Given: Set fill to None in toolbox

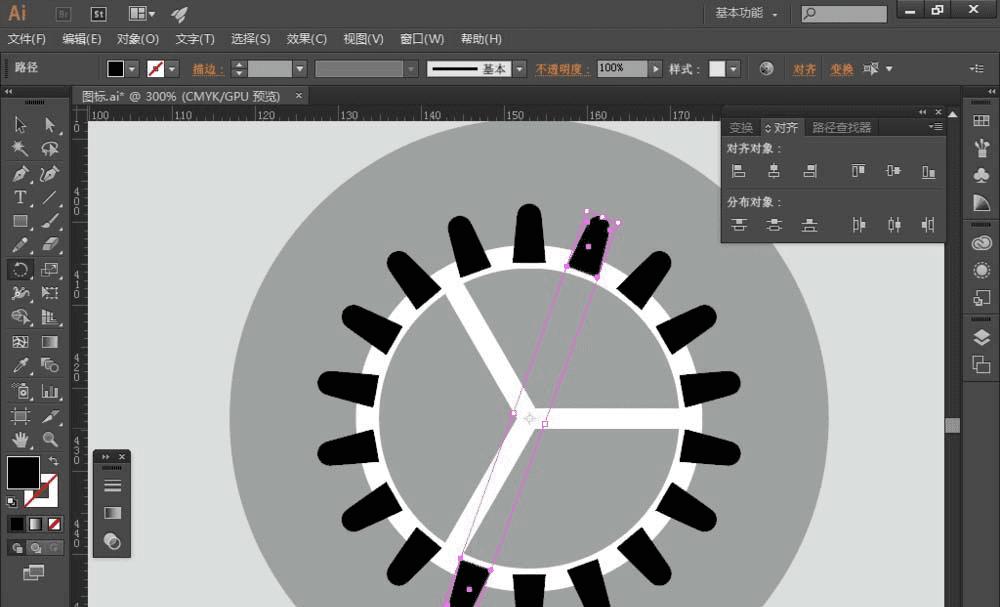Looking at the screenshot, I should (x=54, y=524).
